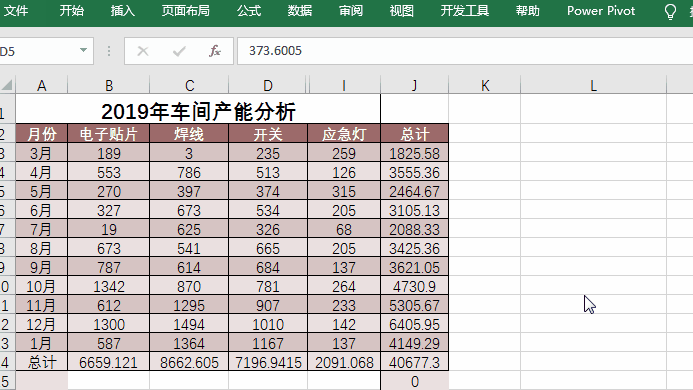Select cell with value 189

click(x=109, y=153)
